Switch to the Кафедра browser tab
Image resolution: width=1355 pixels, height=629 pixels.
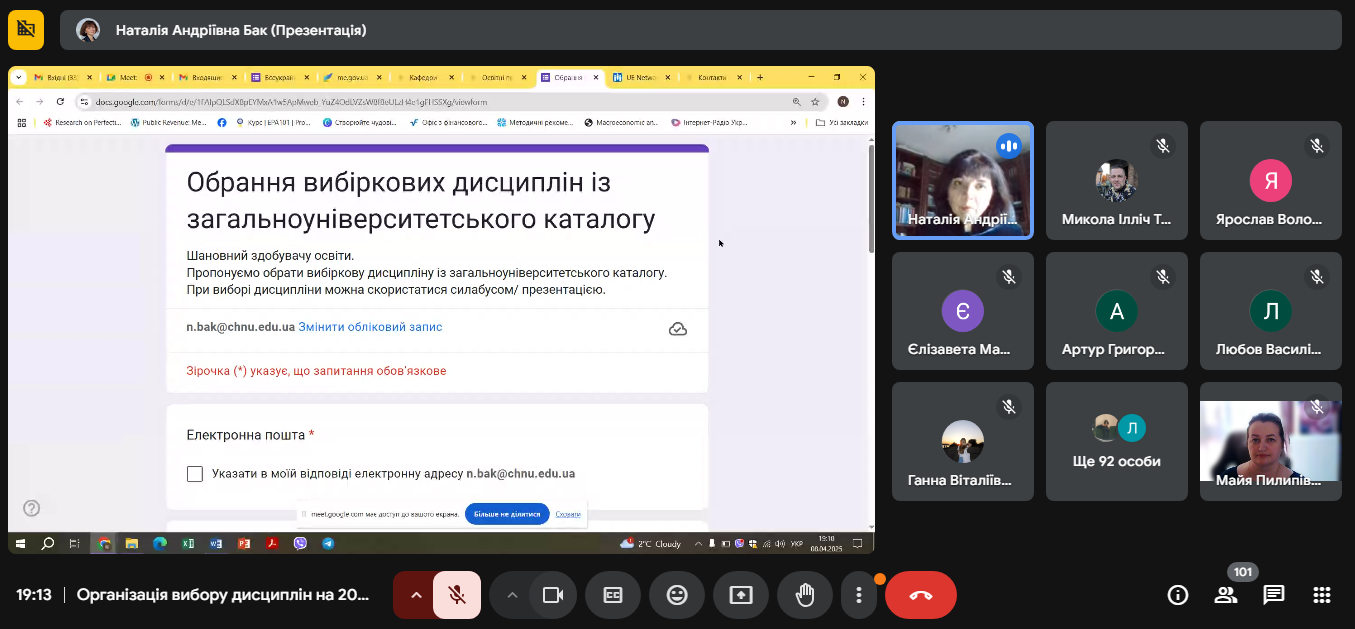pos(425,77)
